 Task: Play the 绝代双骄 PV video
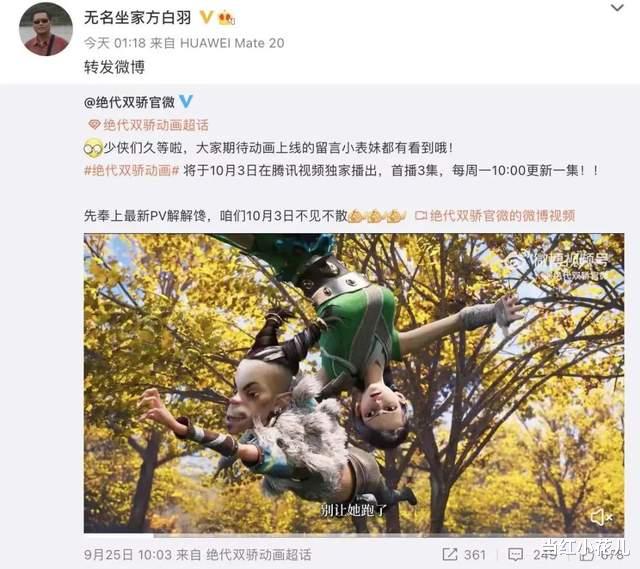coord(354,383)
